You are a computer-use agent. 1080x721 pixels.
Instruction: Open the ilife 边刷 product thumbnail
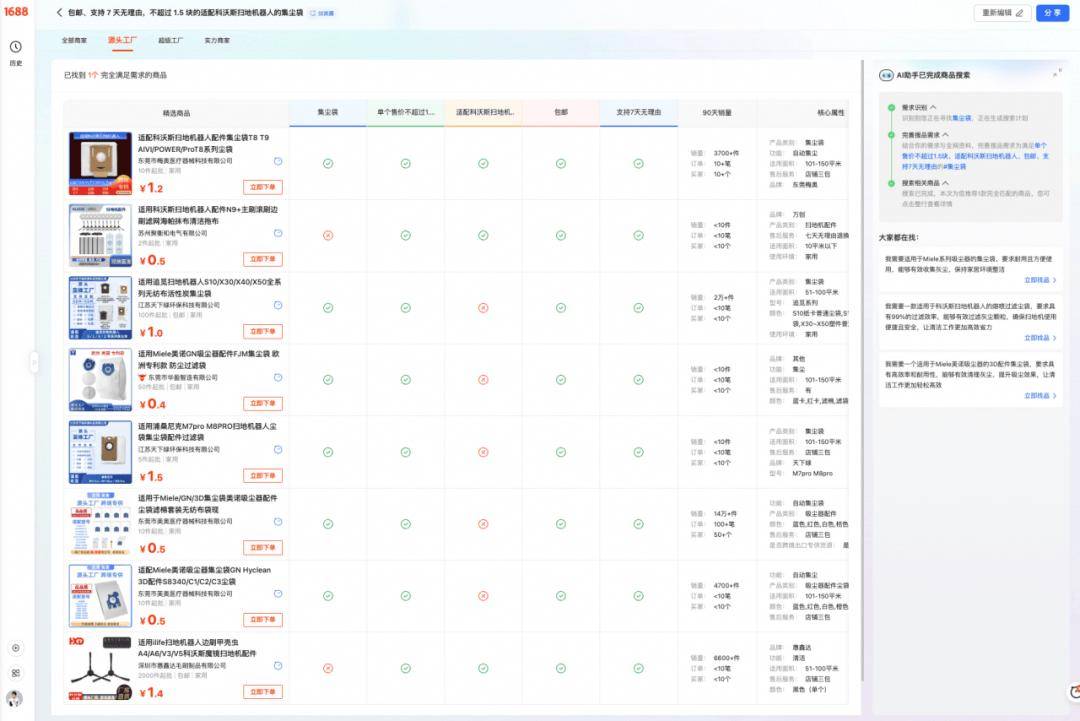100,669
